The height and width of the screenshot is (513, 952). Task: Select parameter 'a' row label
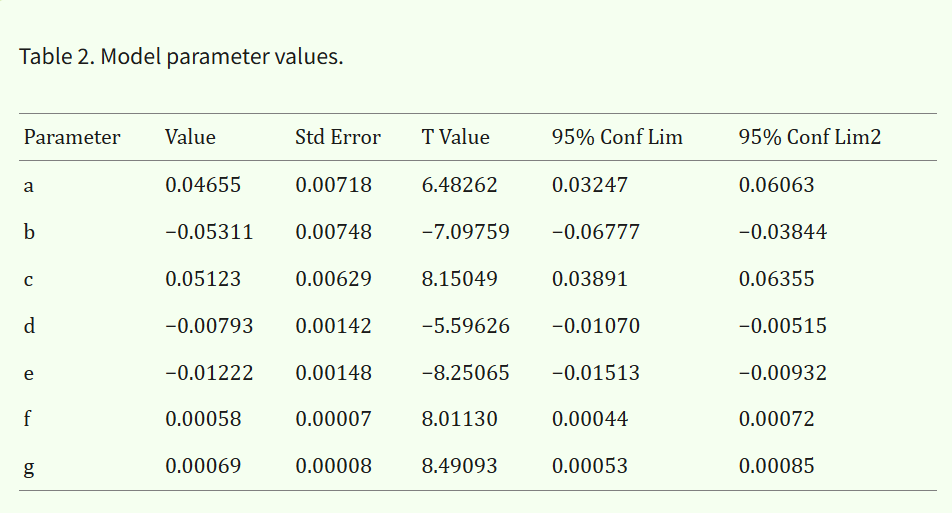pyautogui.click(x=29, y=186)
